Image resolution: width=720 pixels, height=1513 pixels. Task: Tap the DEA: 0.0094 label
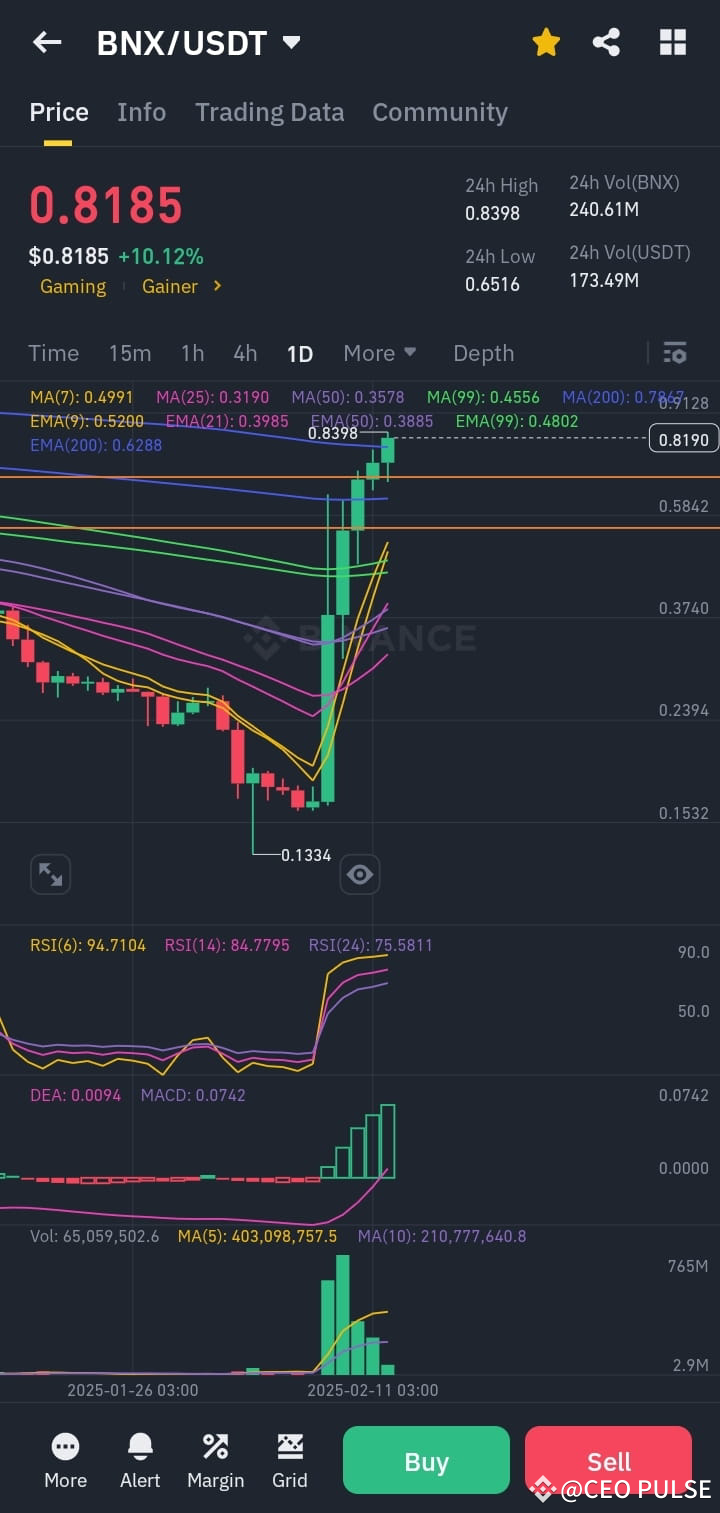pyautogui.click(x=76, y=1095)
